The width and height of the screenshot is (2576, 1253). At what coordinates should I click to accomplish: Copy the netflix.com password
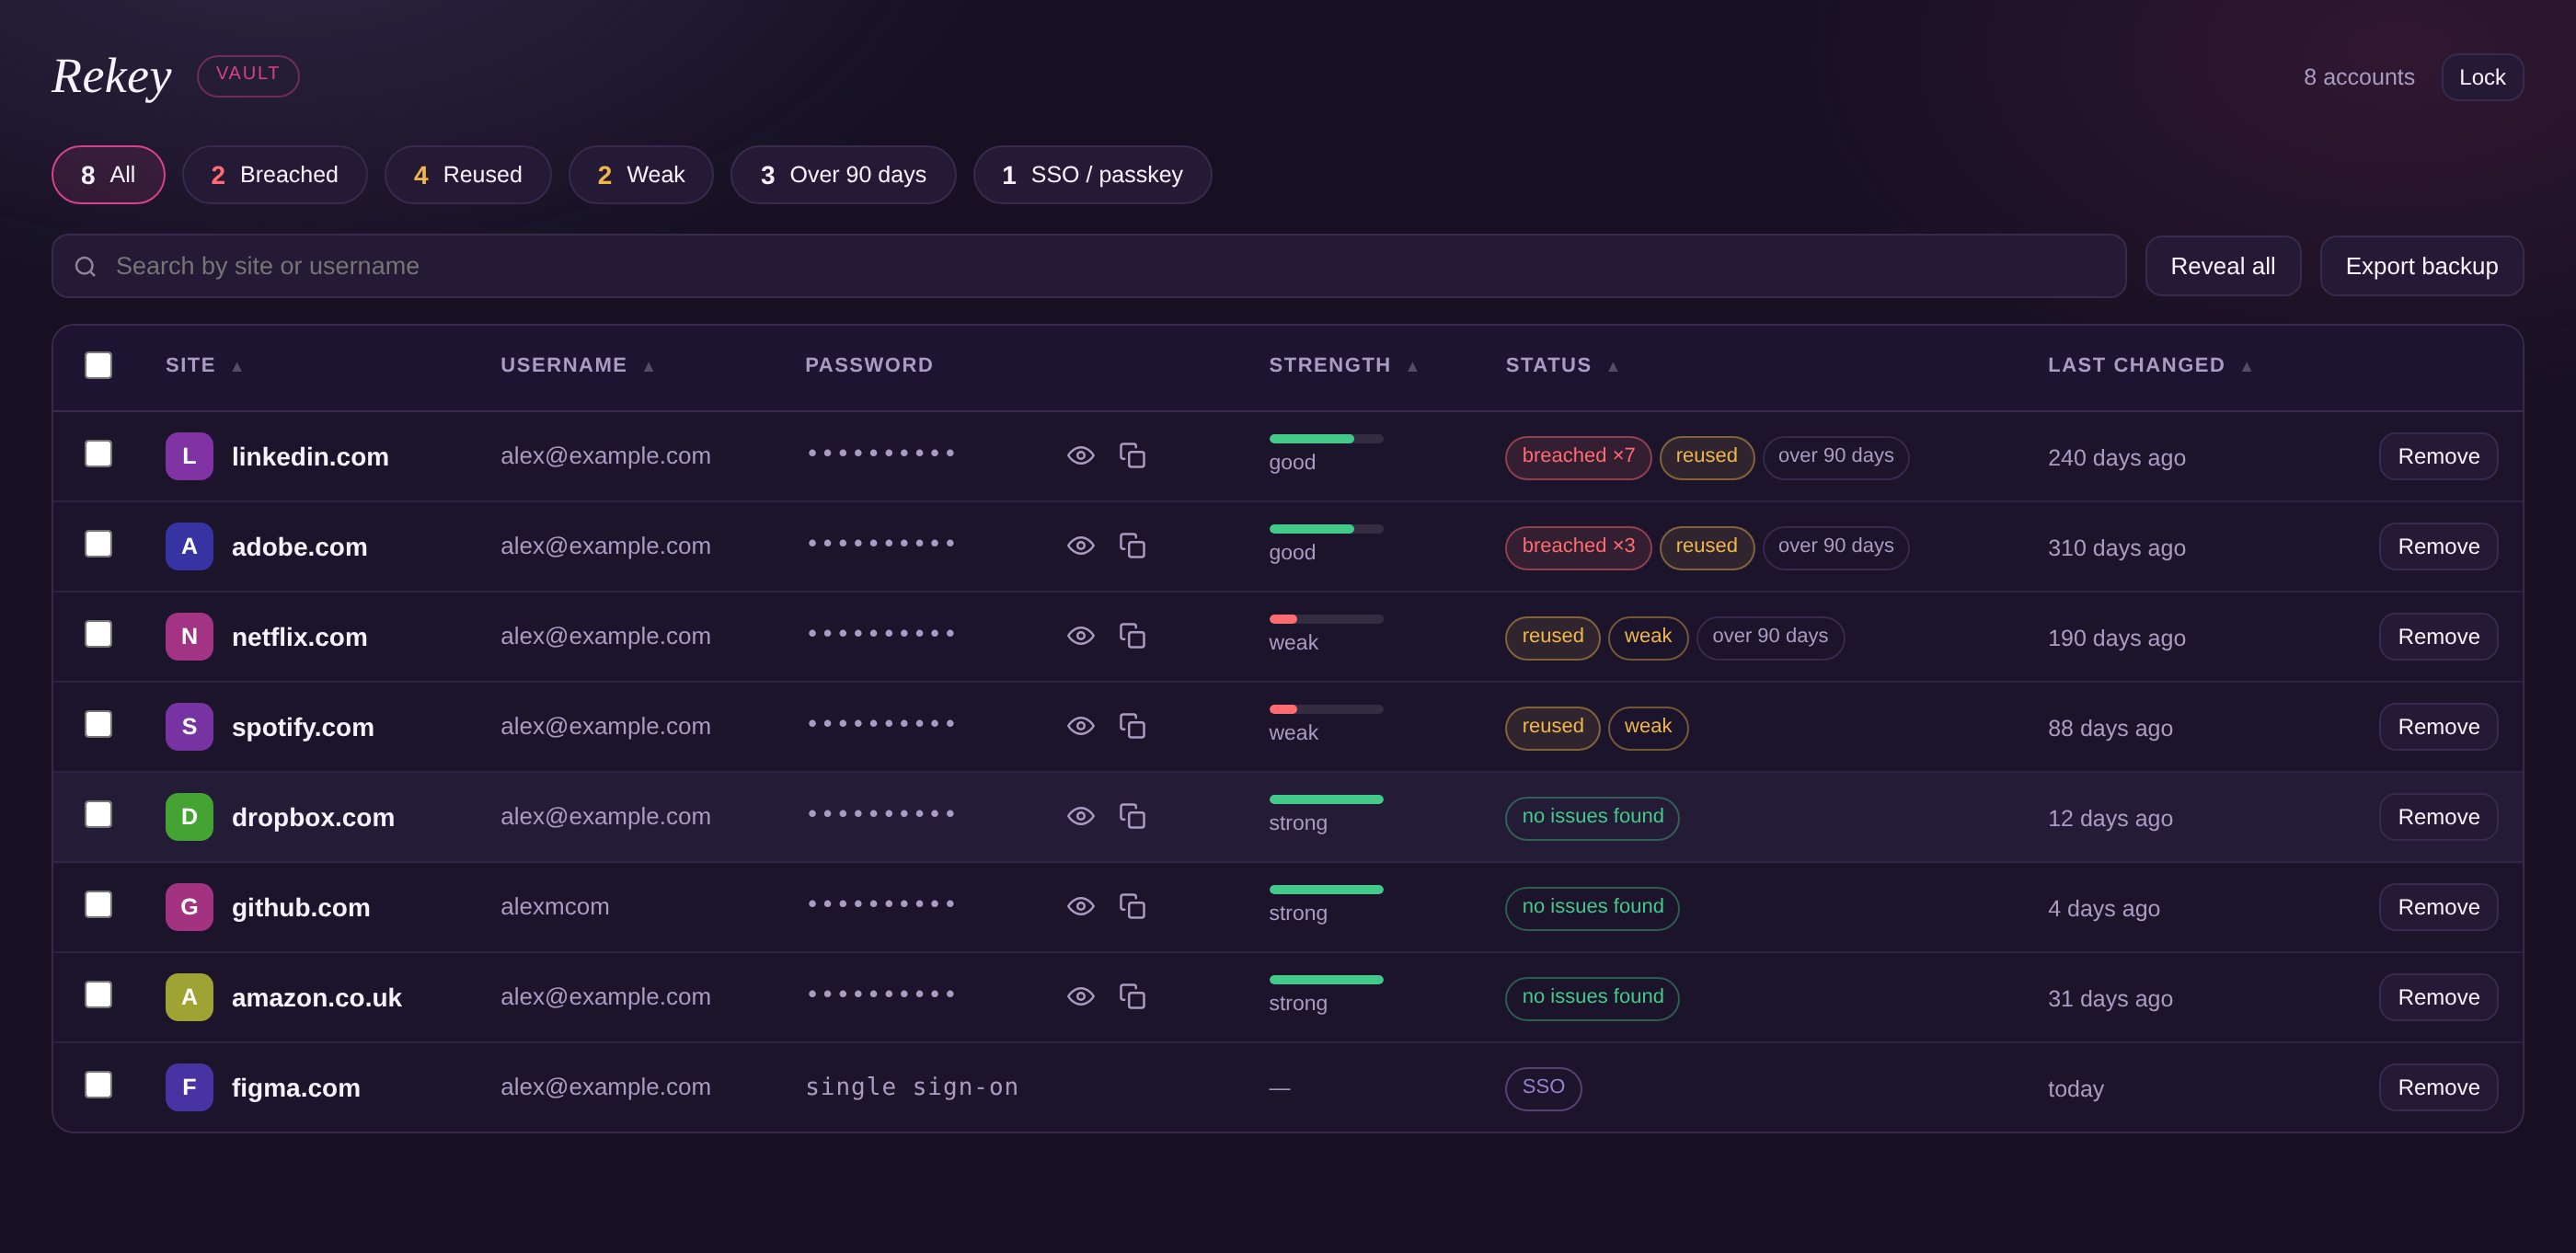click(1132, 636)
